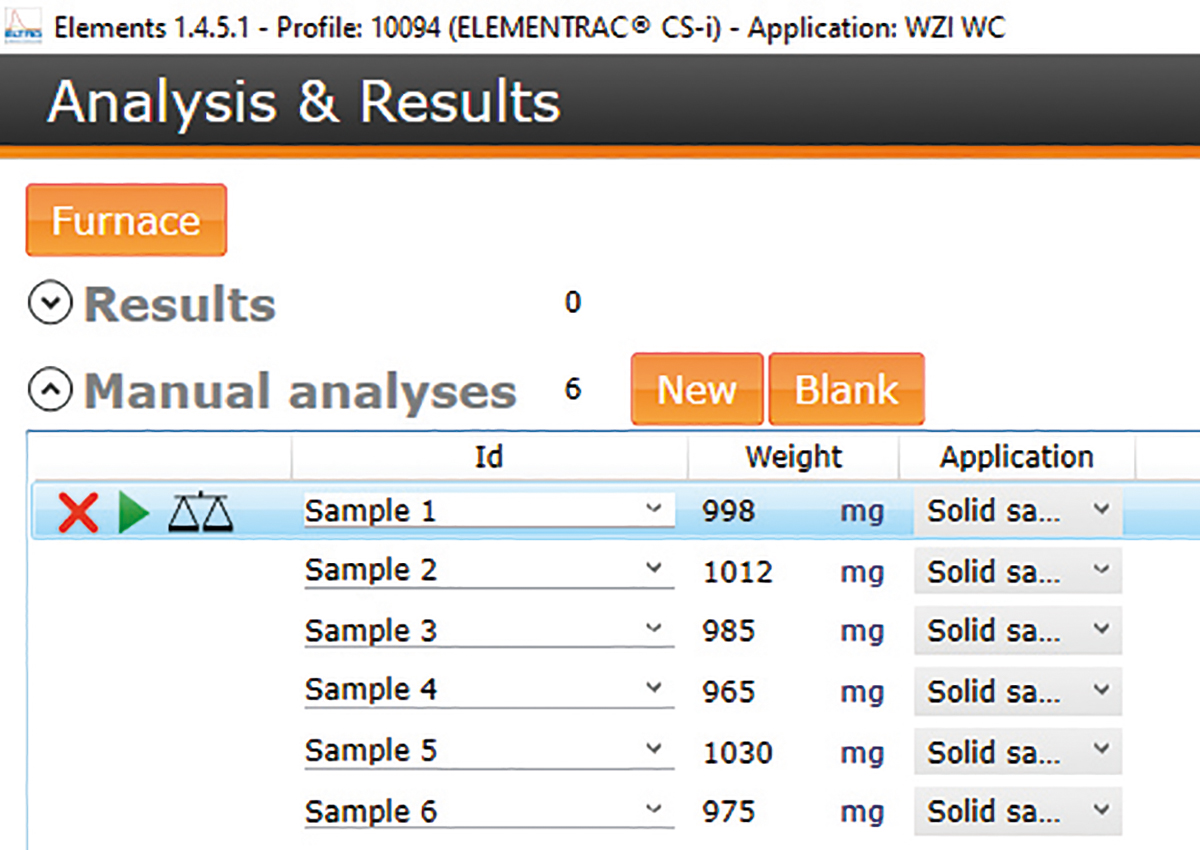
Task: Open the balance weighing icon for Sample 1
Action: pos(199,510)
